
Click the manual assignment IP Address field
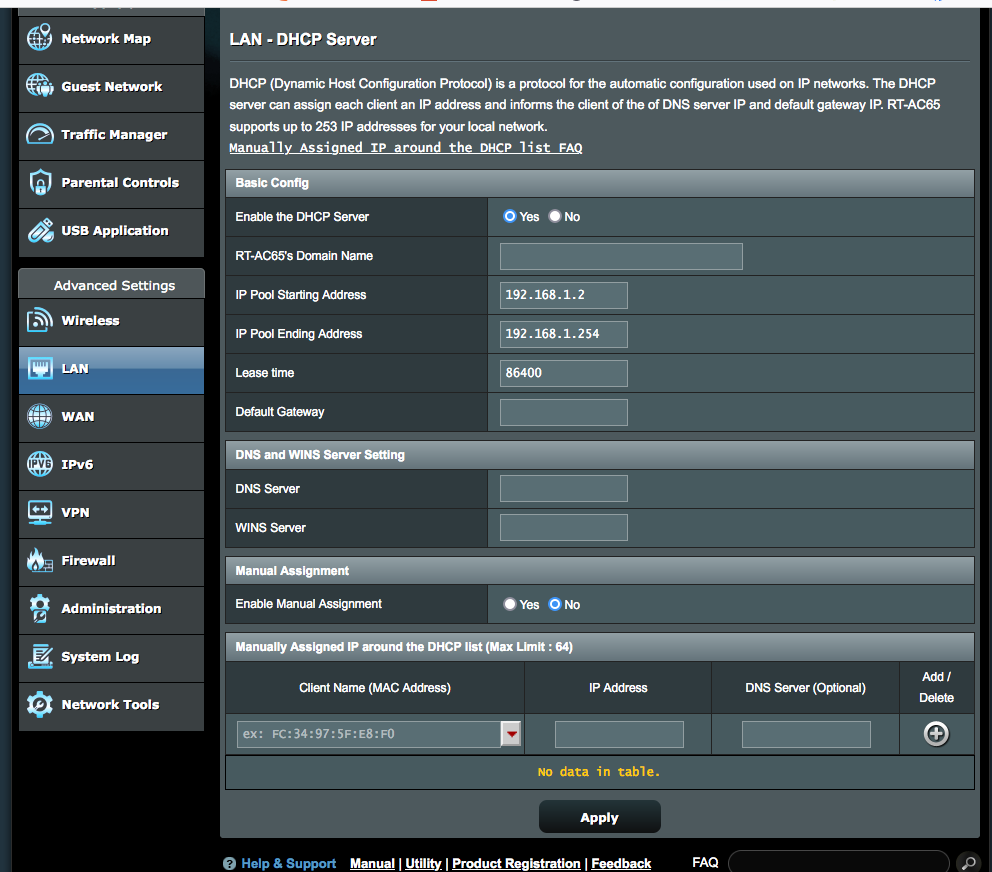[x=619, y=735]
